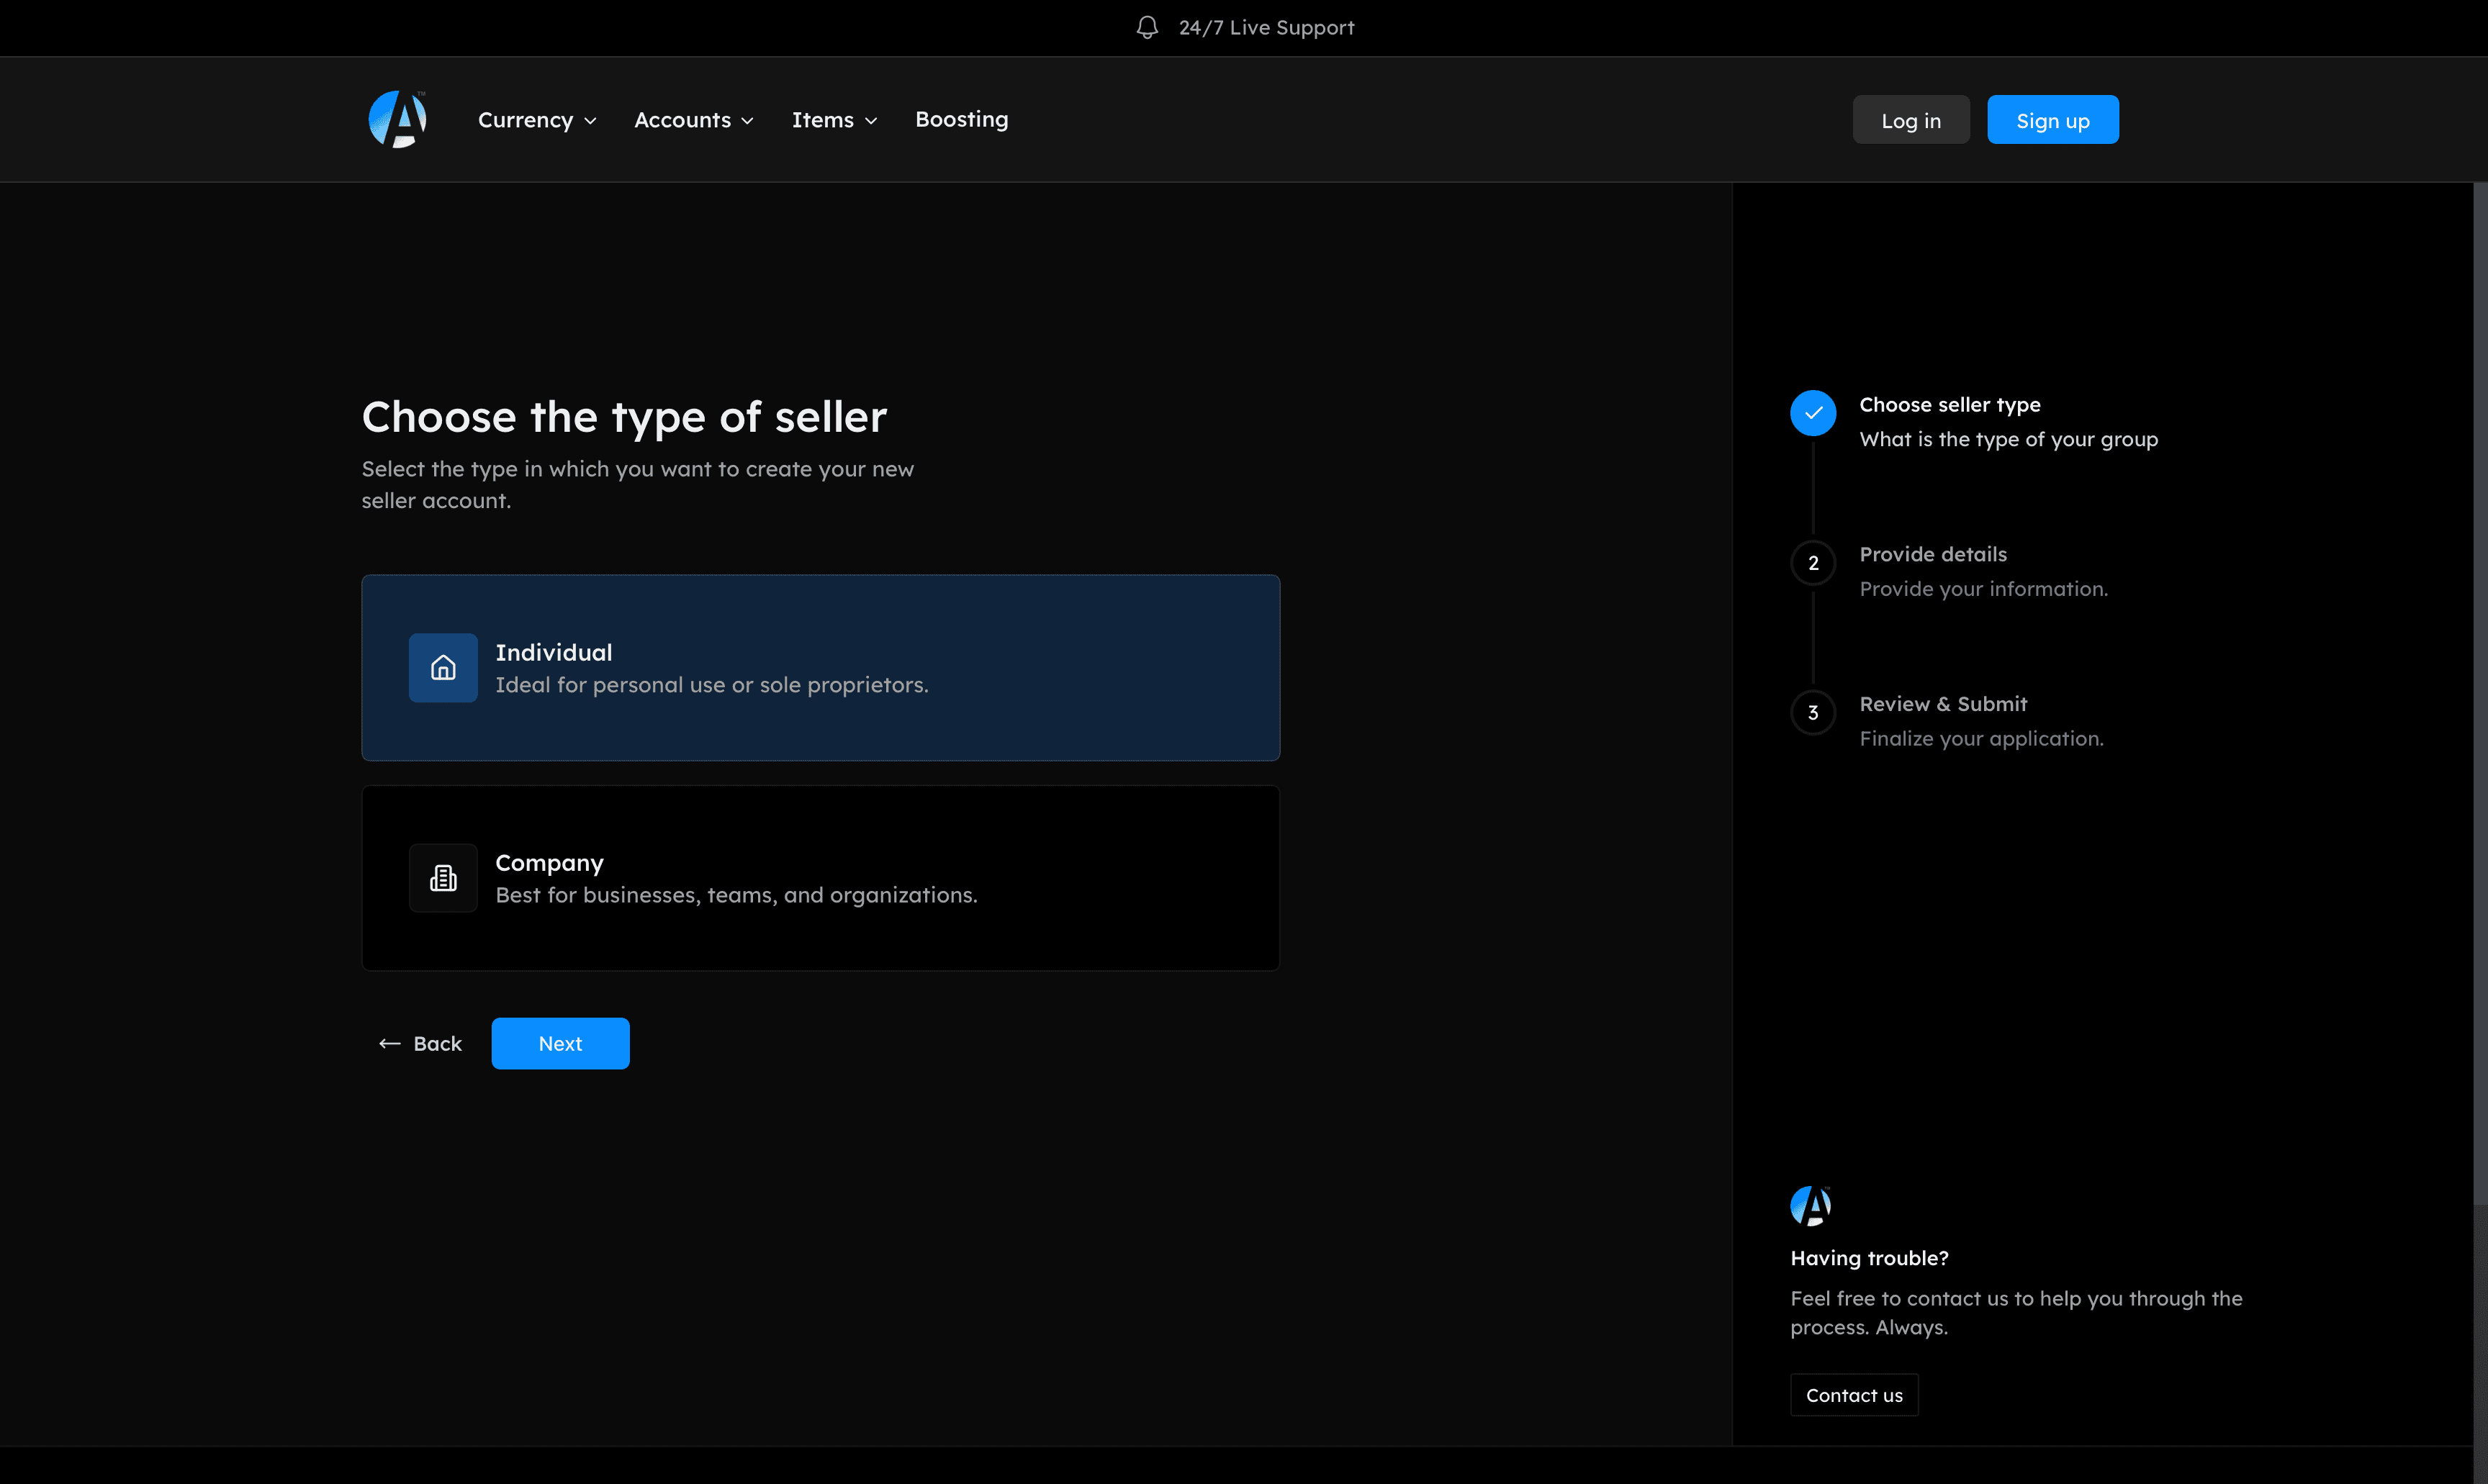This screenshot has width=2488, height=1484.
Task: Expand the Currency dropdown menu
Action: point(537,120)
